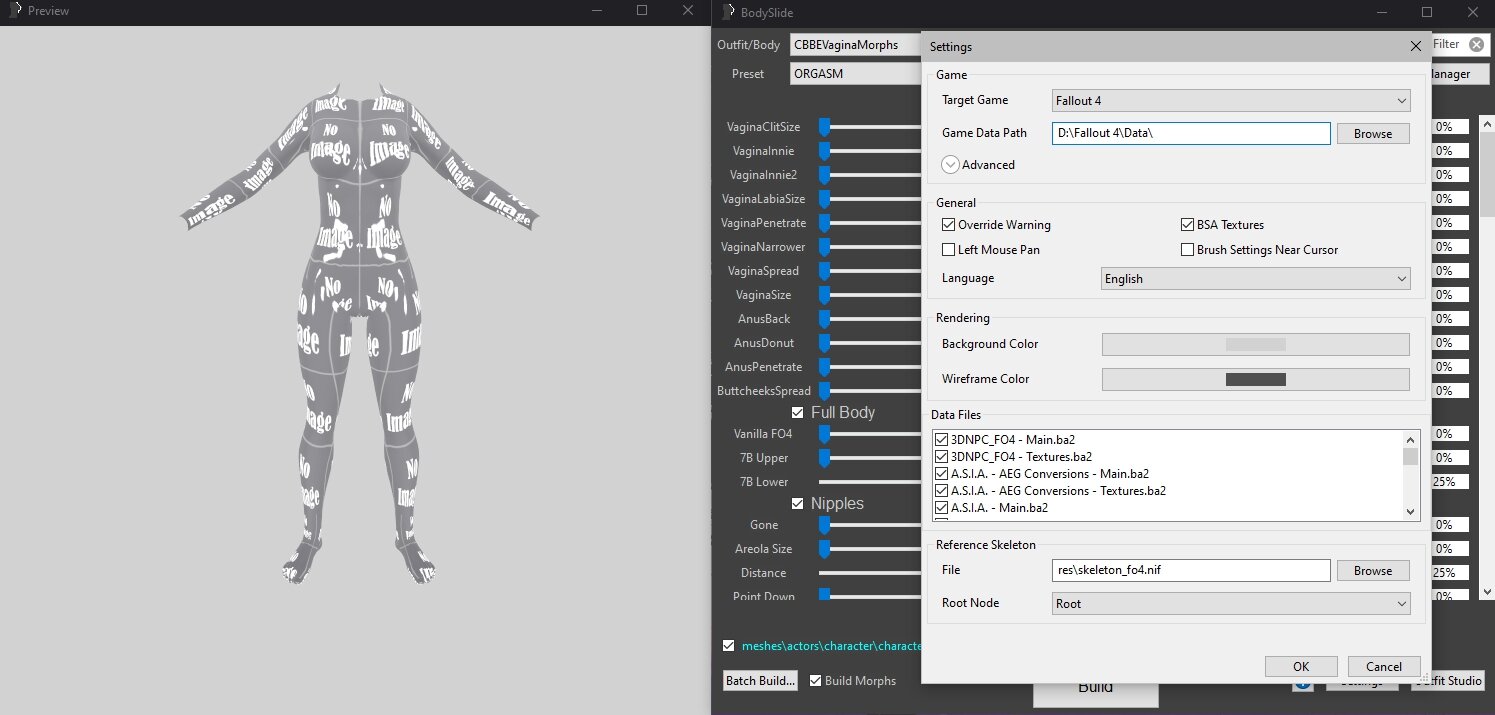This screenshot has width=1495, height=715.
Task: Pick the Background Color swatch
Action: click(1255, 344)
